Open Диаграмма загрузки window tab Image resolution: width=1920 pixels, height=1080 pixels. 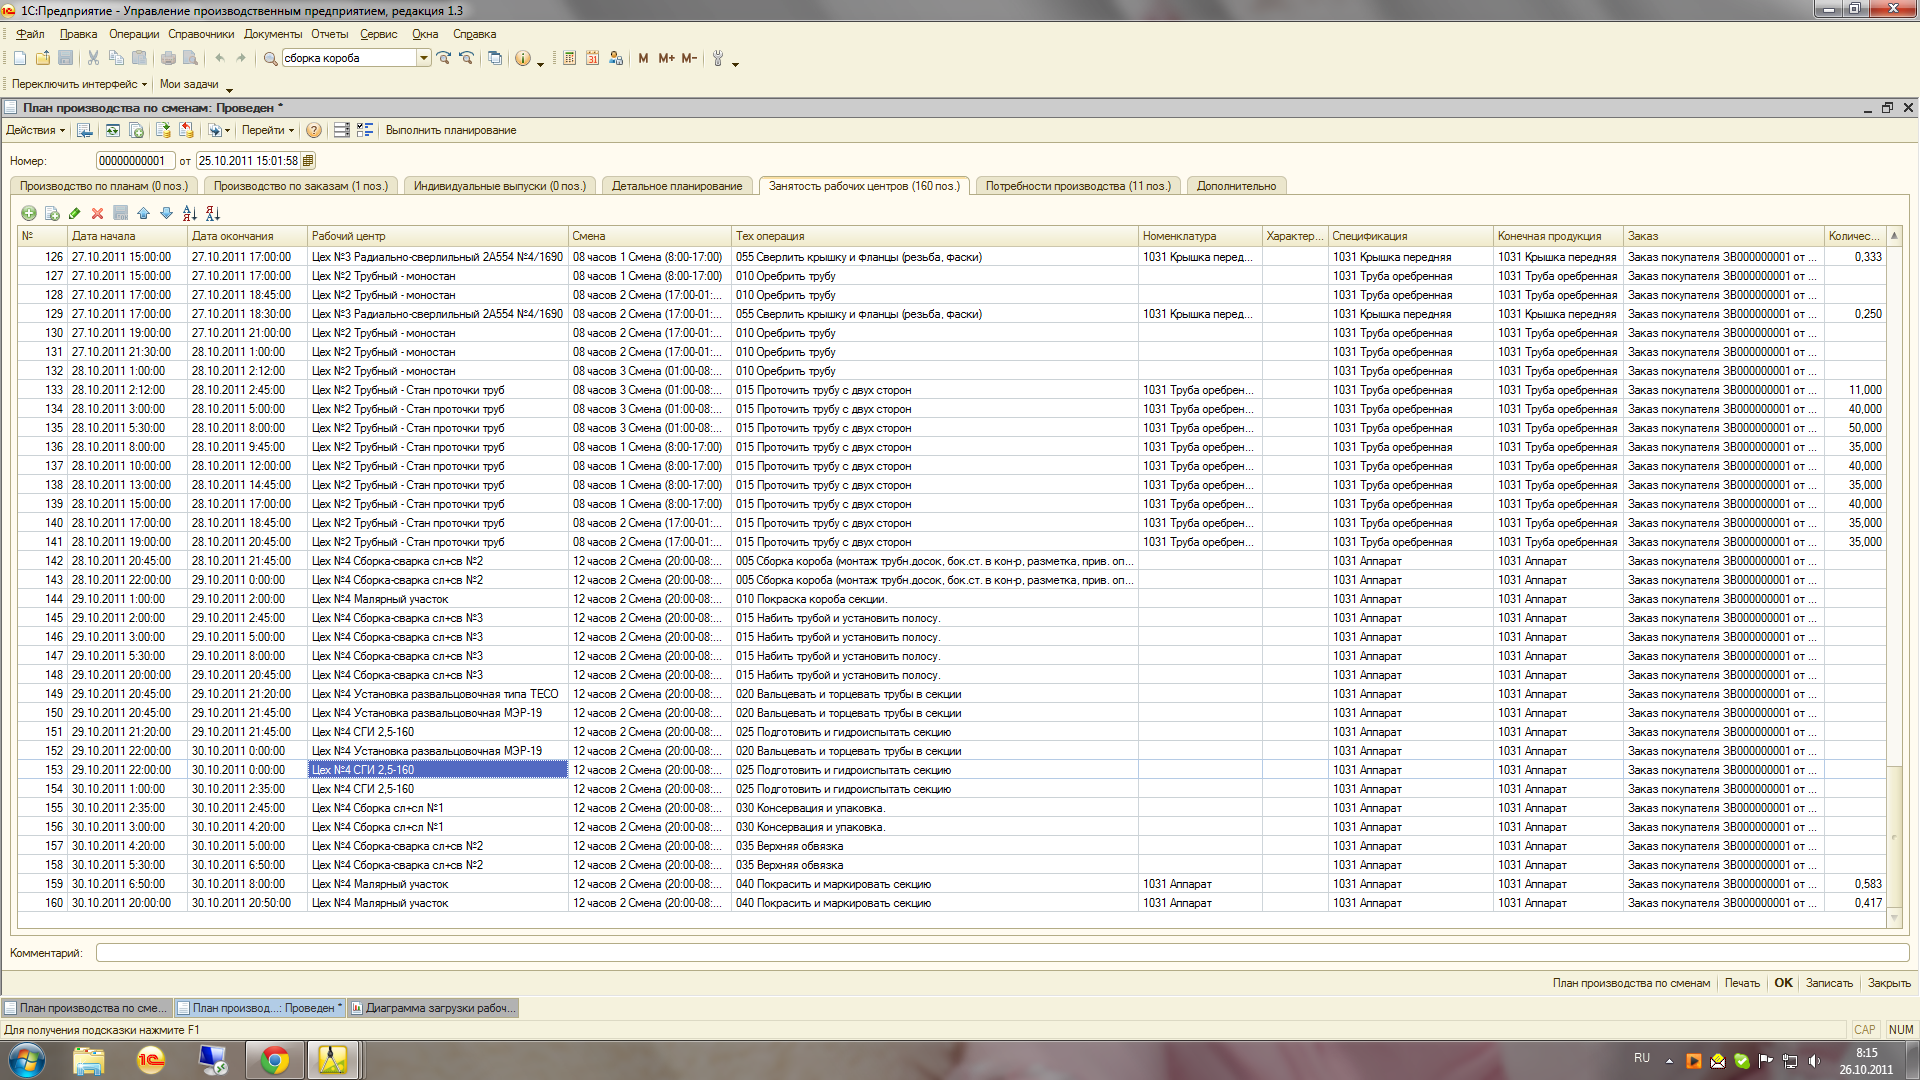[x=433, y=1008]
